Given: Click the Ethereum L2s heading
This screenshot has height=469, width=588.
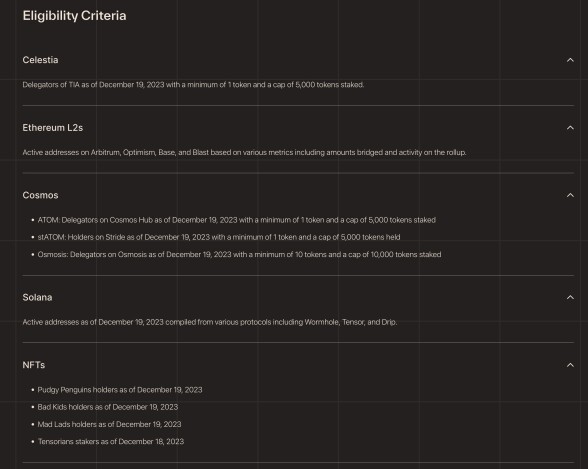Looking at the screenshot, I should [52, 128].
